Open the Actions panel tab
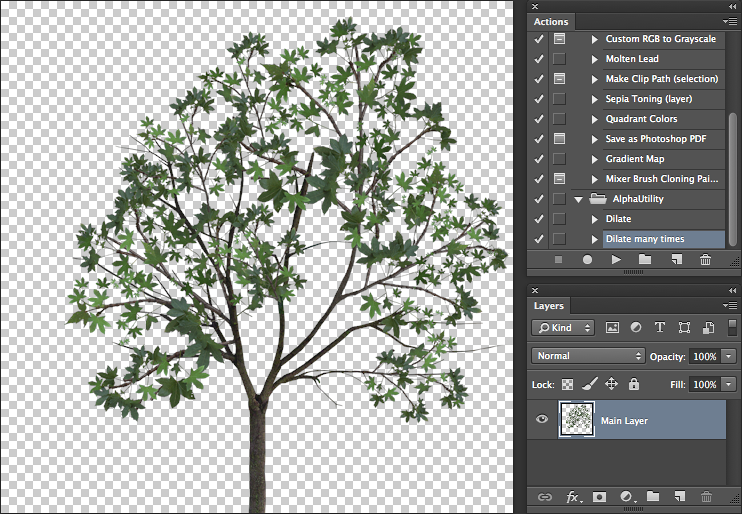This screenshot has width=742, height=514. click(551, 21)
